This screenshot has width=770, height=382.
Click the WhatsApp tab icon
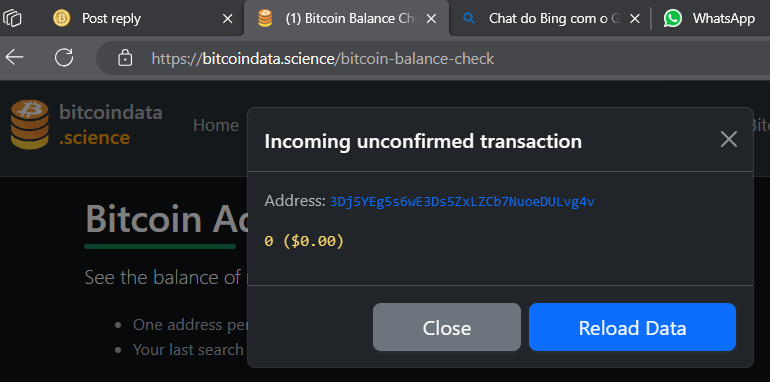point(673,19)
